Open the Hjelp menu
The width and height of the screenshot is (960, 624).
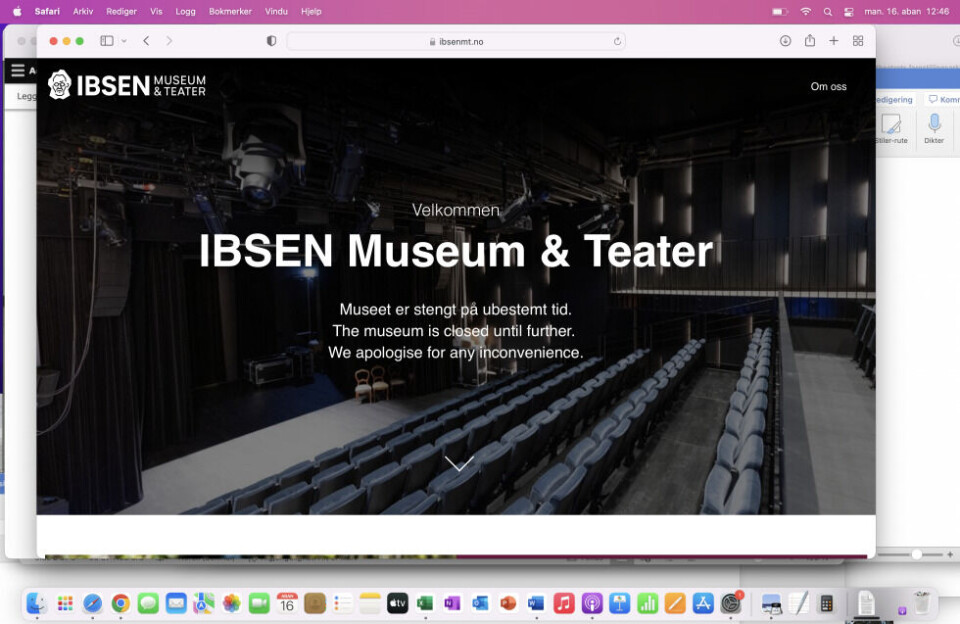[x=311, y=11]
